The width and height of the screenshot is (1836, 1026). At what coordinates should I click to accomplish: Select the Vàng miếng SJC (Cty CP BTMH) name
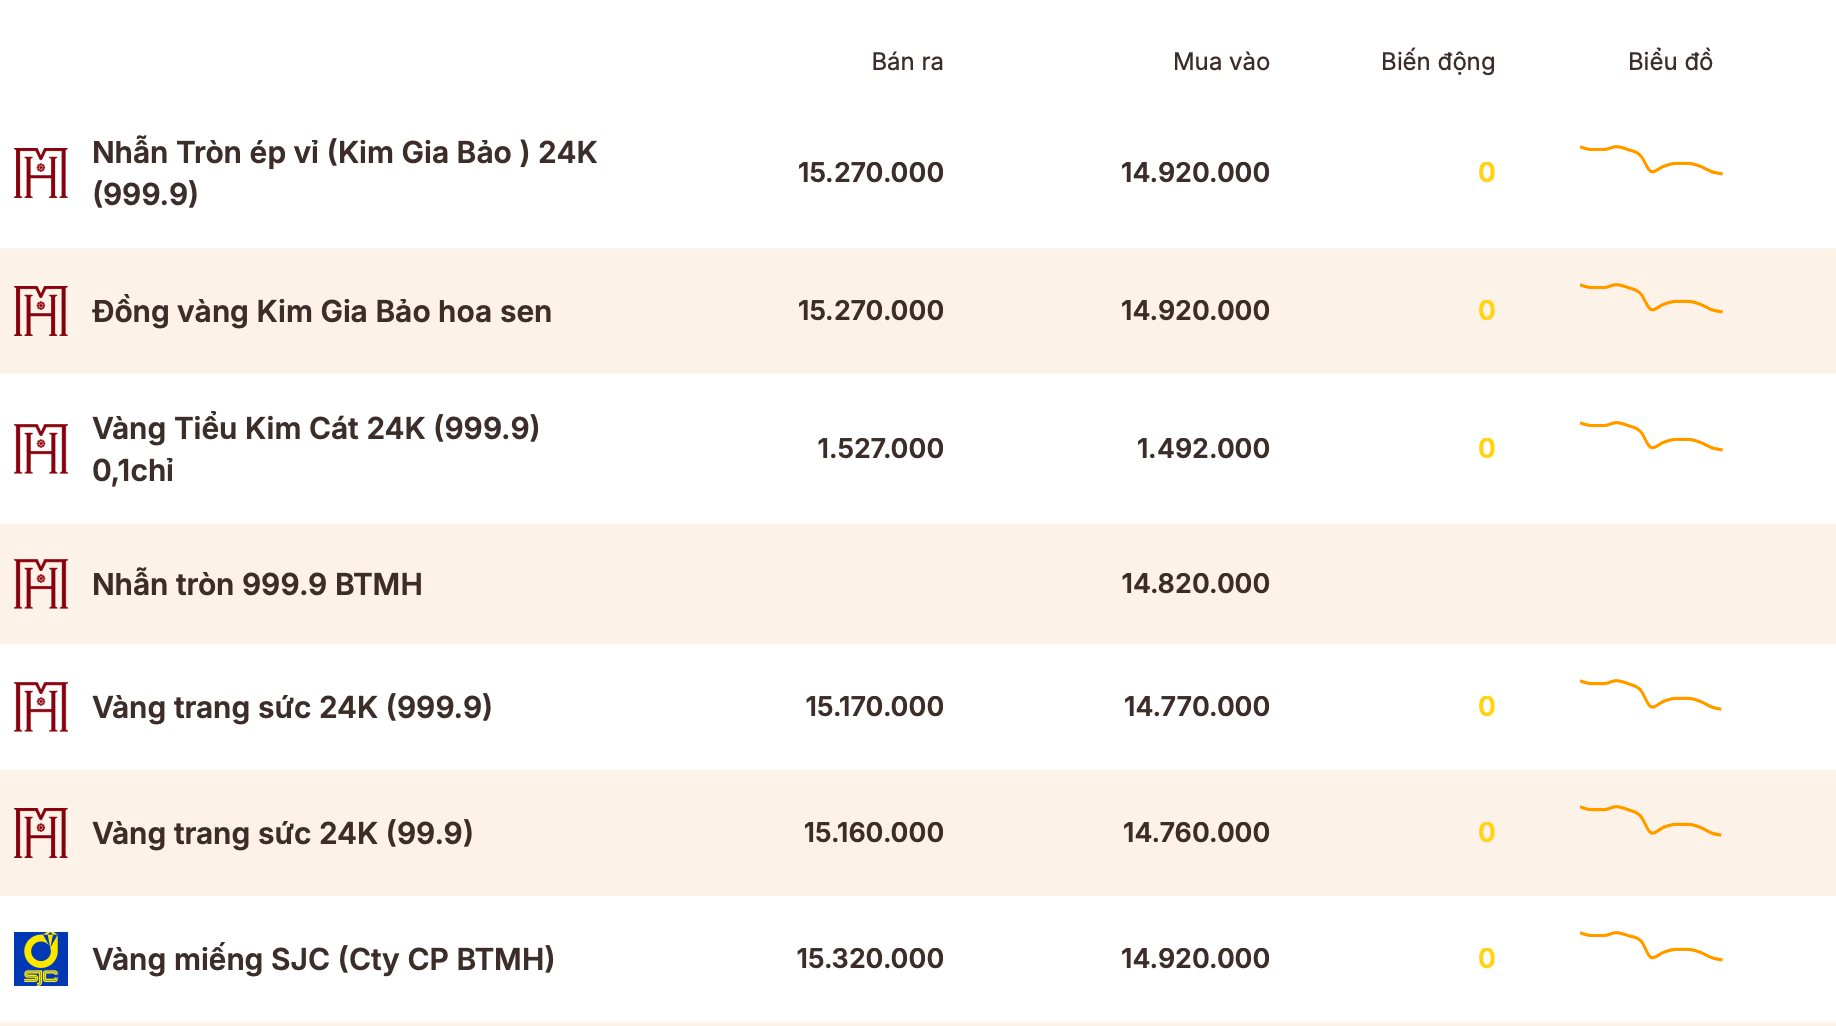(323, 959)
